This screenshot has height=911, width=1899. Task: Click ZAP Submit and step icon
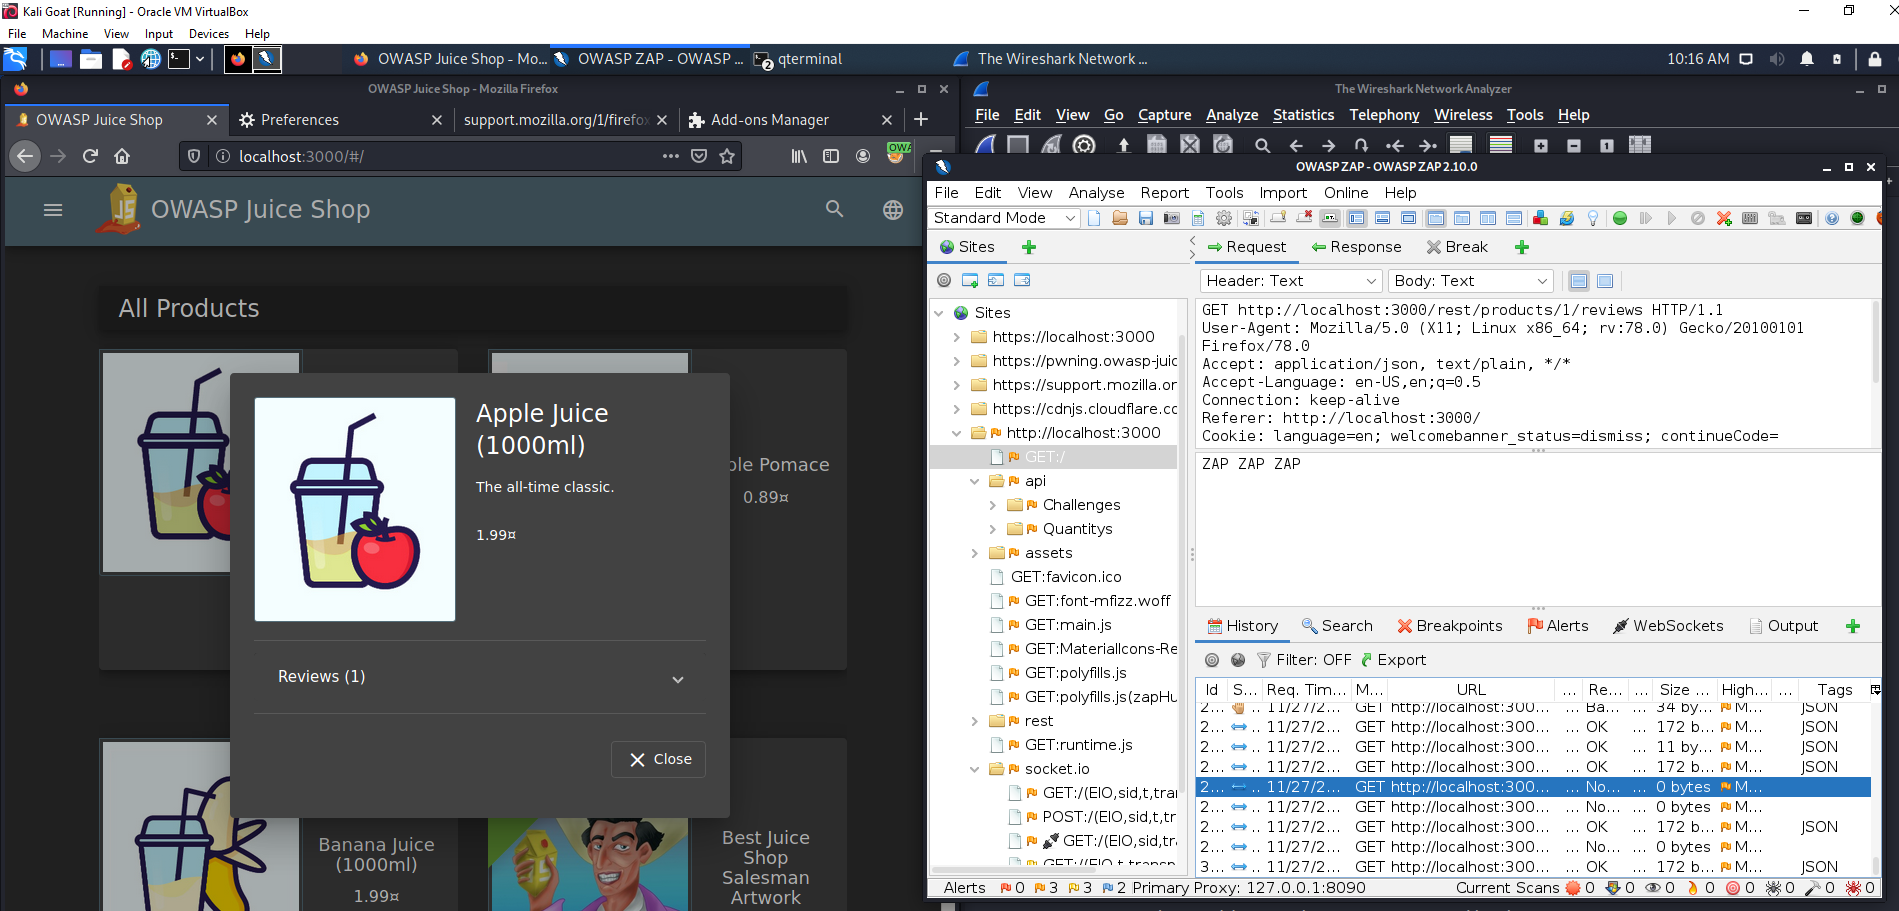(x=1645, y=218)
